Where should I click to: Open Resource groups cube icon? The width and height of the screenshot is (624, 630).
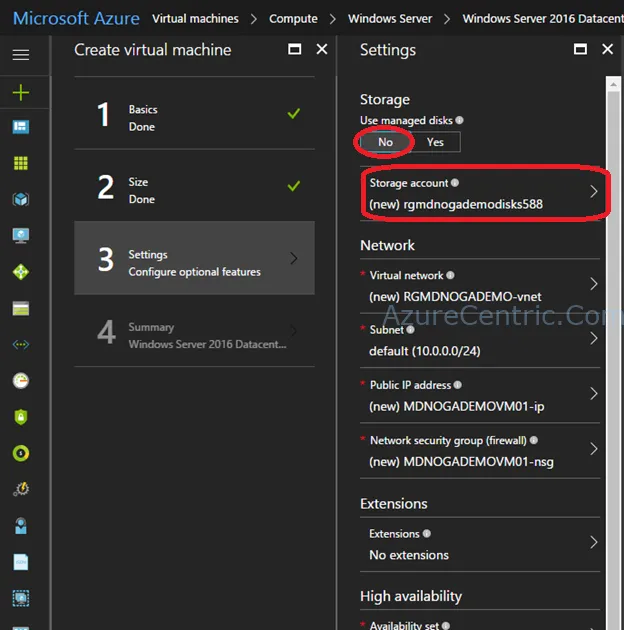tap(21, 199)
